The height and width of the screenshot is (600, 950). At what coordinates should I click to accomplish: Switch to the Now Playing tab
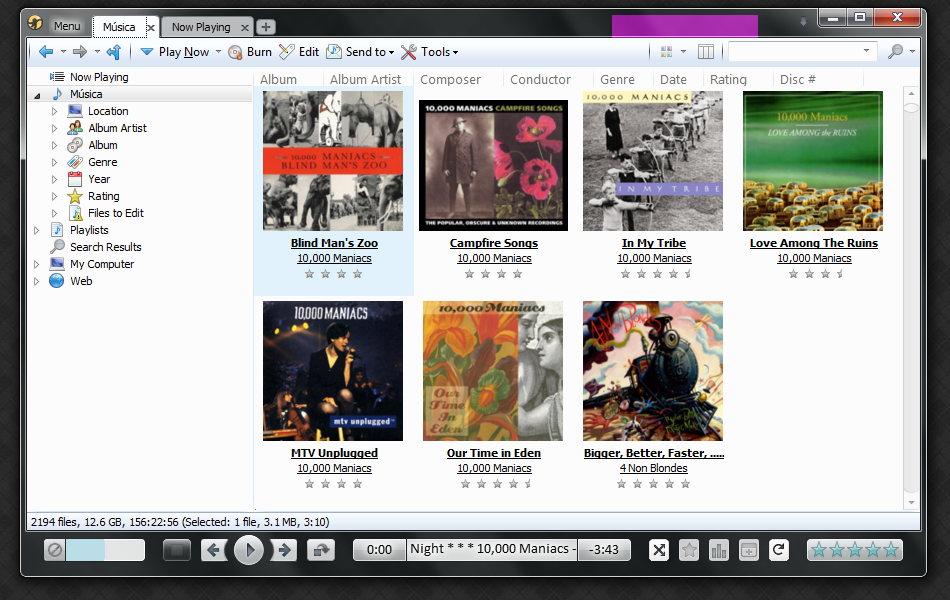(200, 27)
